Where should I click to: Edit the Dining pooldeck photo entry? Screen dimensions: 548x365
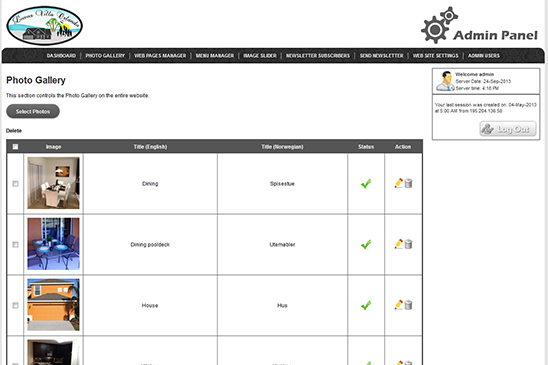point(399,244)
